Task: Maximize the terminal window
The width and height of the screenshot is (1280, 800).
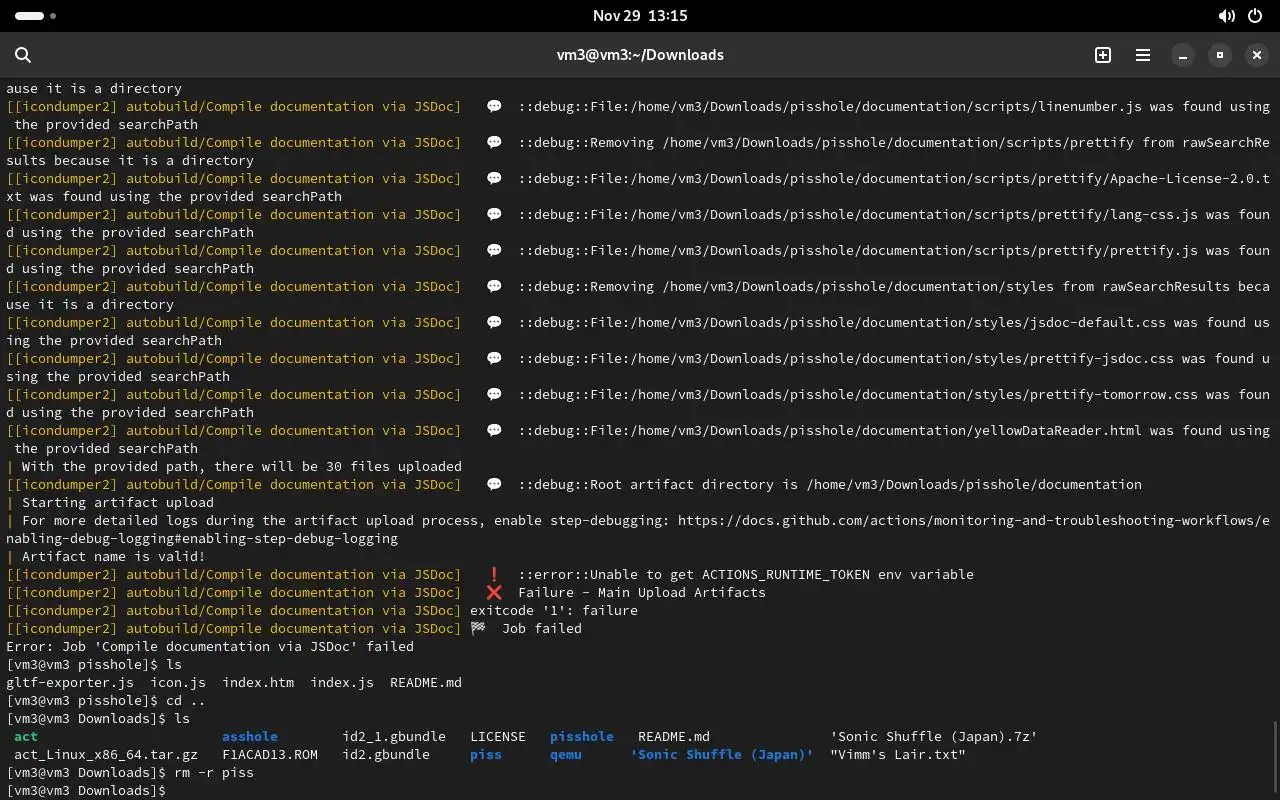Action: click(x=1220, y=55)
